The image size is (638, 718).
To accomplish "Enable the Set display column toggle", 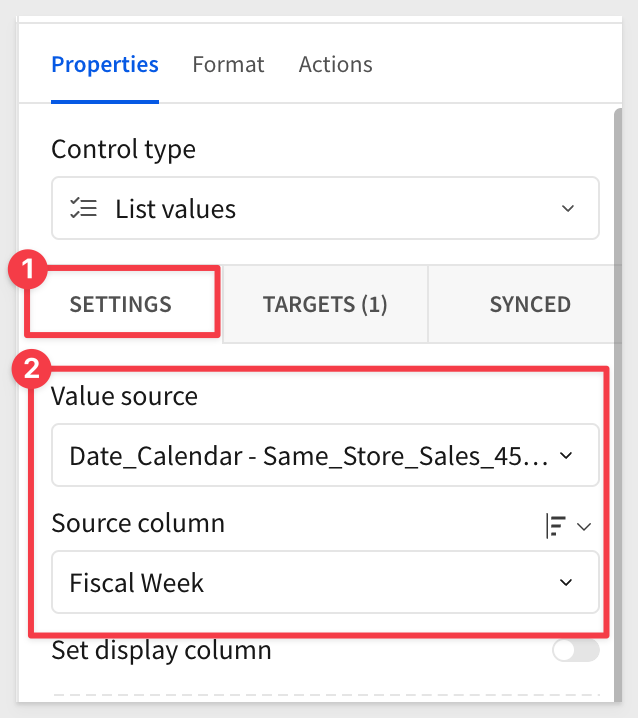I will coord(575,651).
